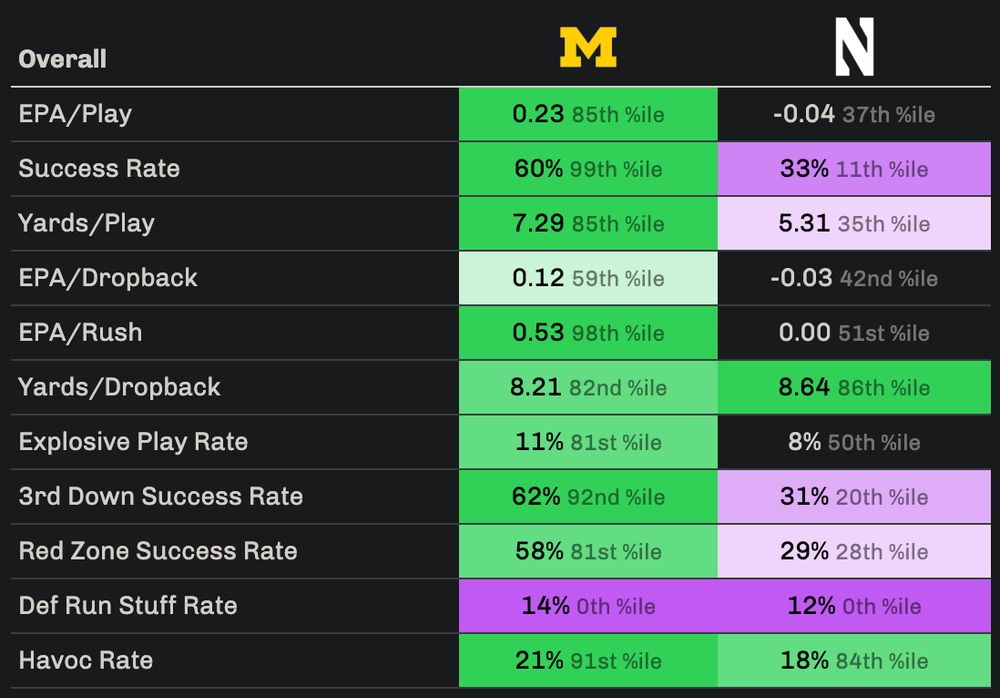Select Michigan's 62% 3rd Down cell
The image size is (1000, 698).
(588, 496)
